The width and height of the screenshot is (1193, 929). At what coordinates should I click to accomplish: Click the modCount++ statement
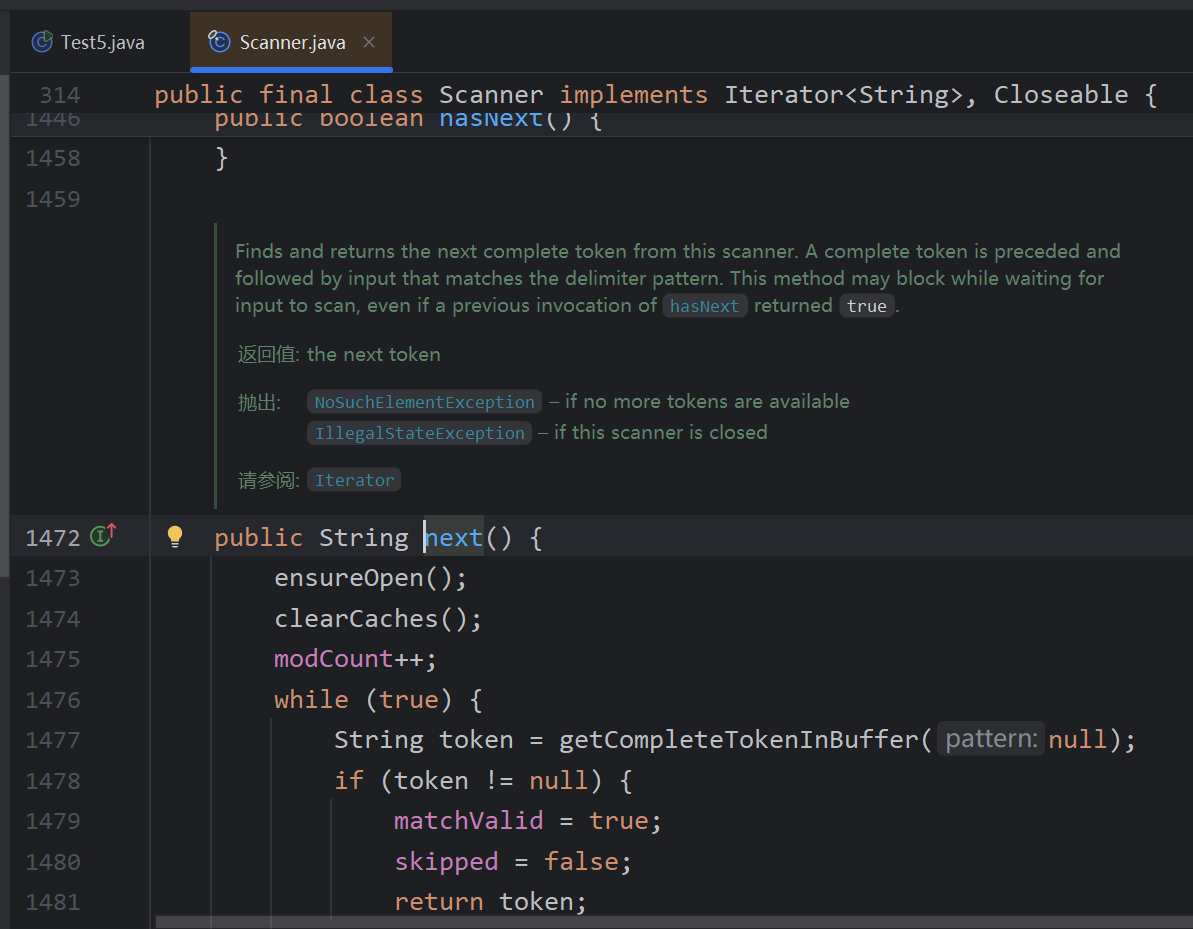355,659
